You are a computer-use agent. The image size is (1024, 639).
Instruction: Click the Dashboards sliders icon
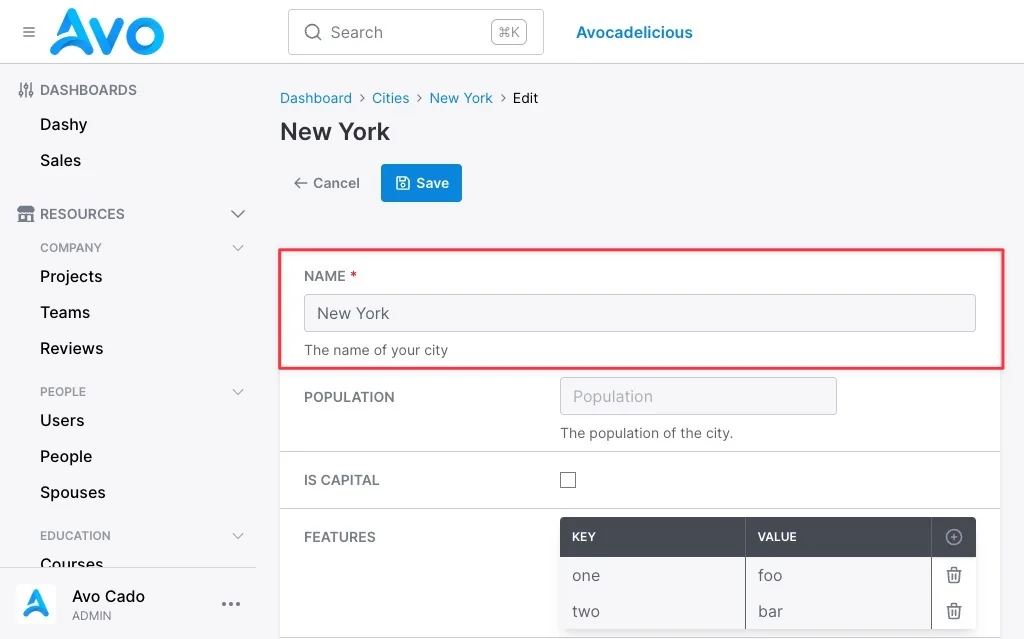pos(25,90)
